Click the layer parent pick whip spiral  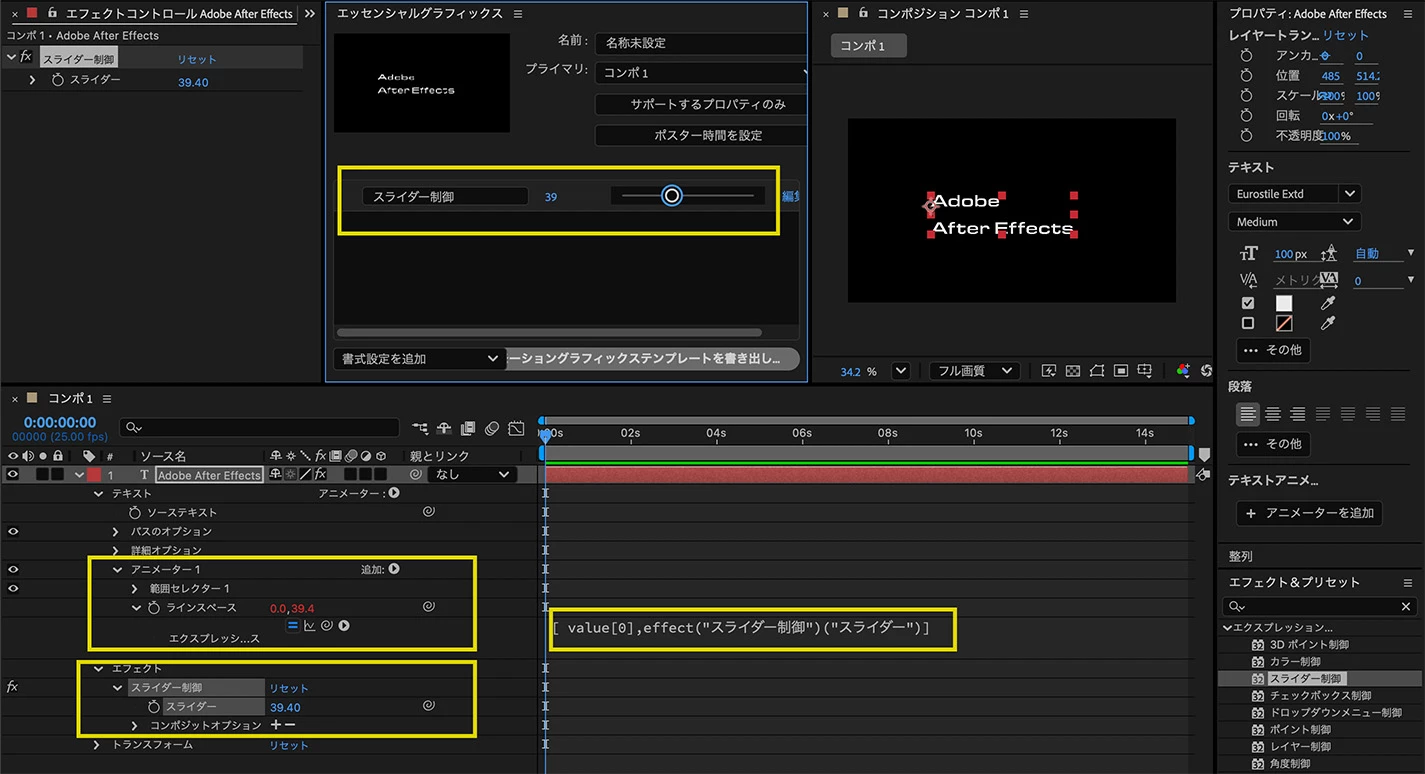416,475
